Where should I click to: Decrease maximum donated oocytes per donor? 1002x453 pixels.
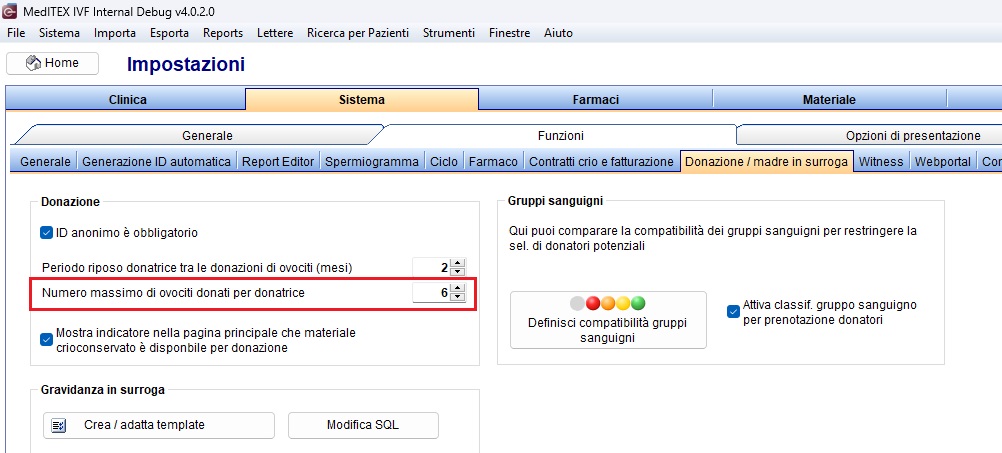point(458,297)
